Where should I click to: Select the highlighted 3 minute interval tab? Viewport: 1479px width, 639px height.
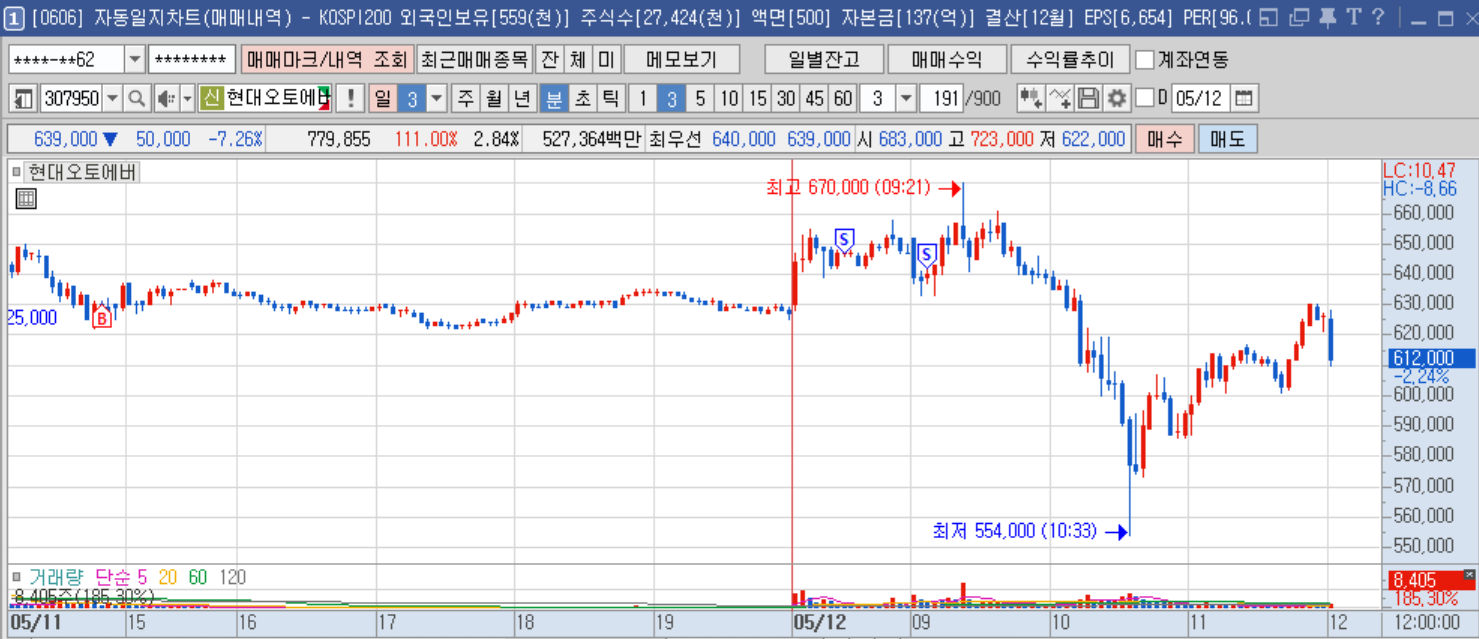[x=672, y=98]
